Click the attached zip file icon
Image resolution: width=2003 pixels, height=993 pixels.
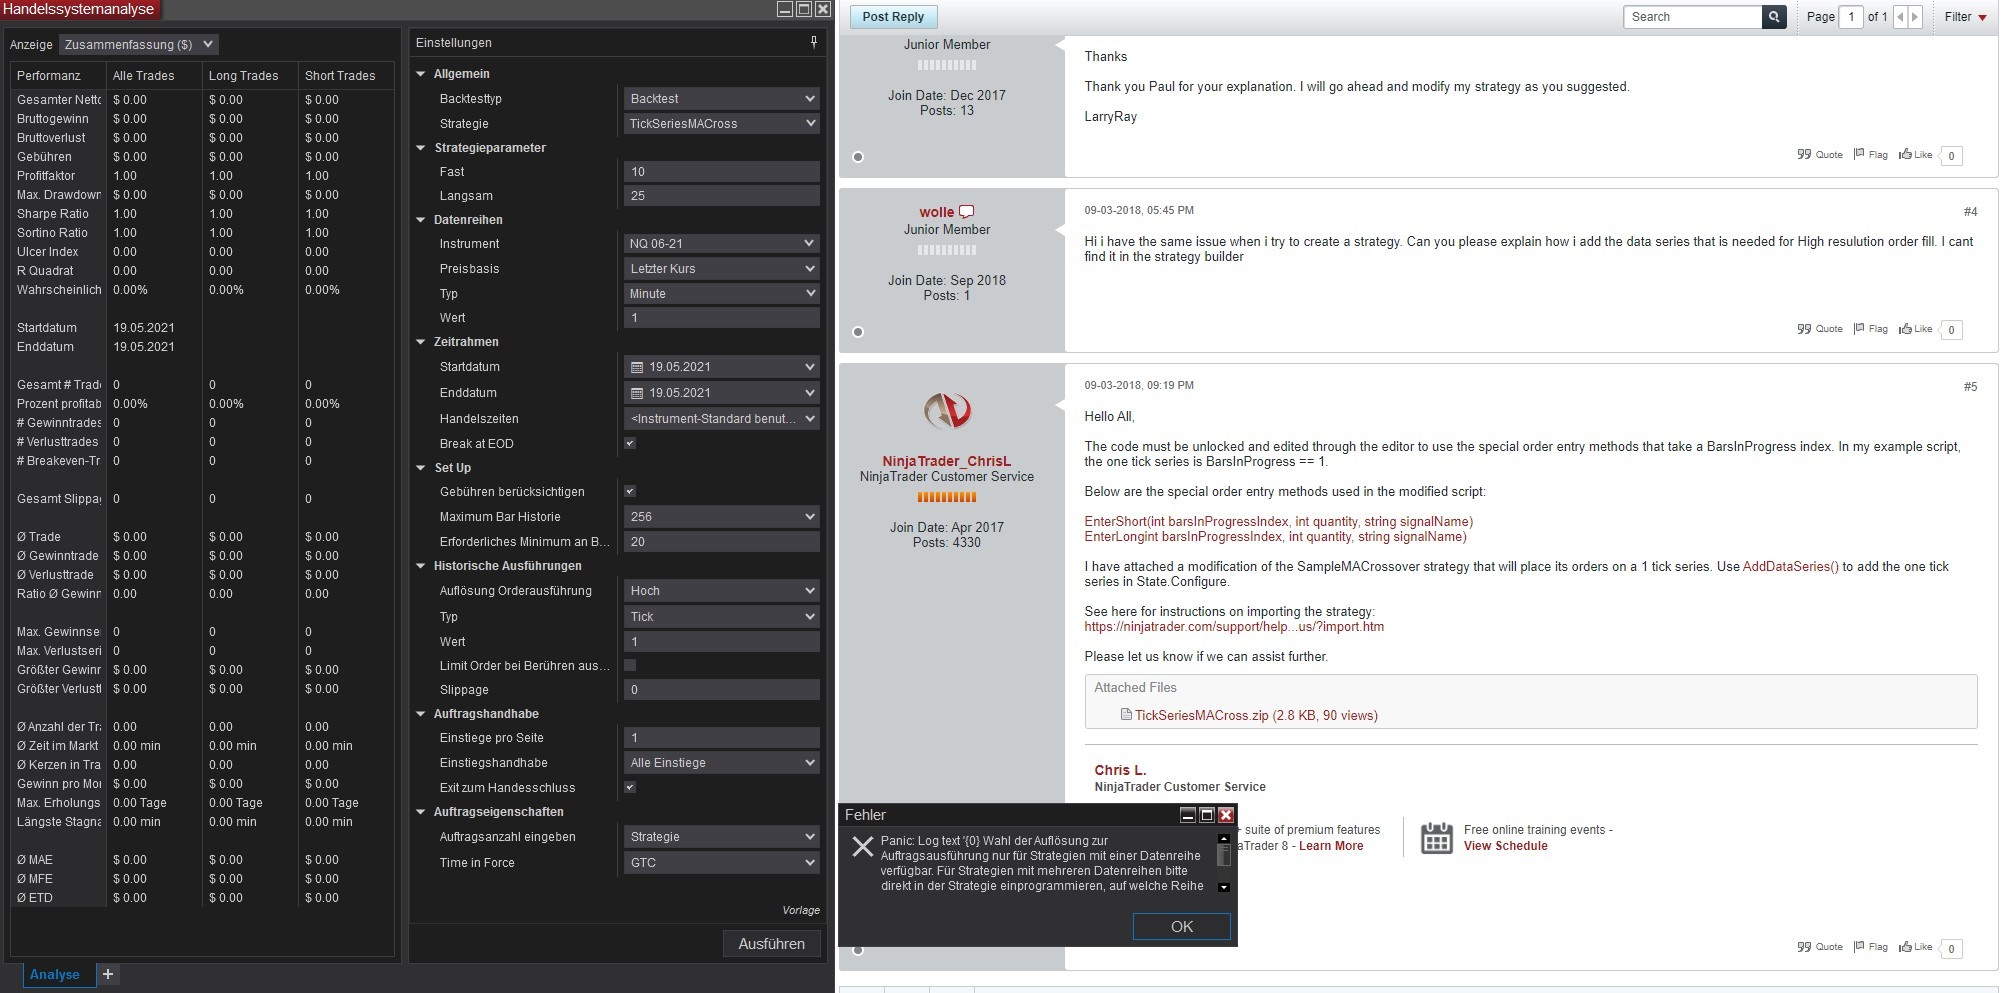pyautogui.click(x=1126, y=715)
